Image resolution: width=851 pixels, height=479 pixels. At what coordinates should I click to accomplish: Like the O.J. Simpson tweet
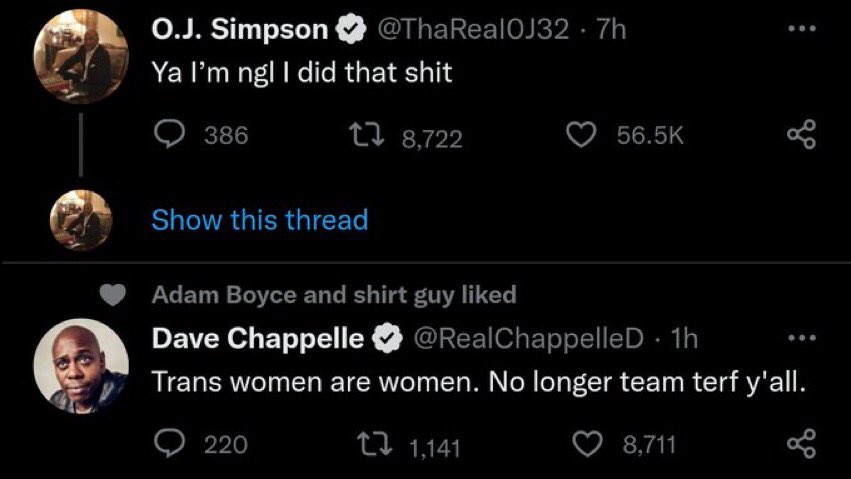tap(581, 135)
